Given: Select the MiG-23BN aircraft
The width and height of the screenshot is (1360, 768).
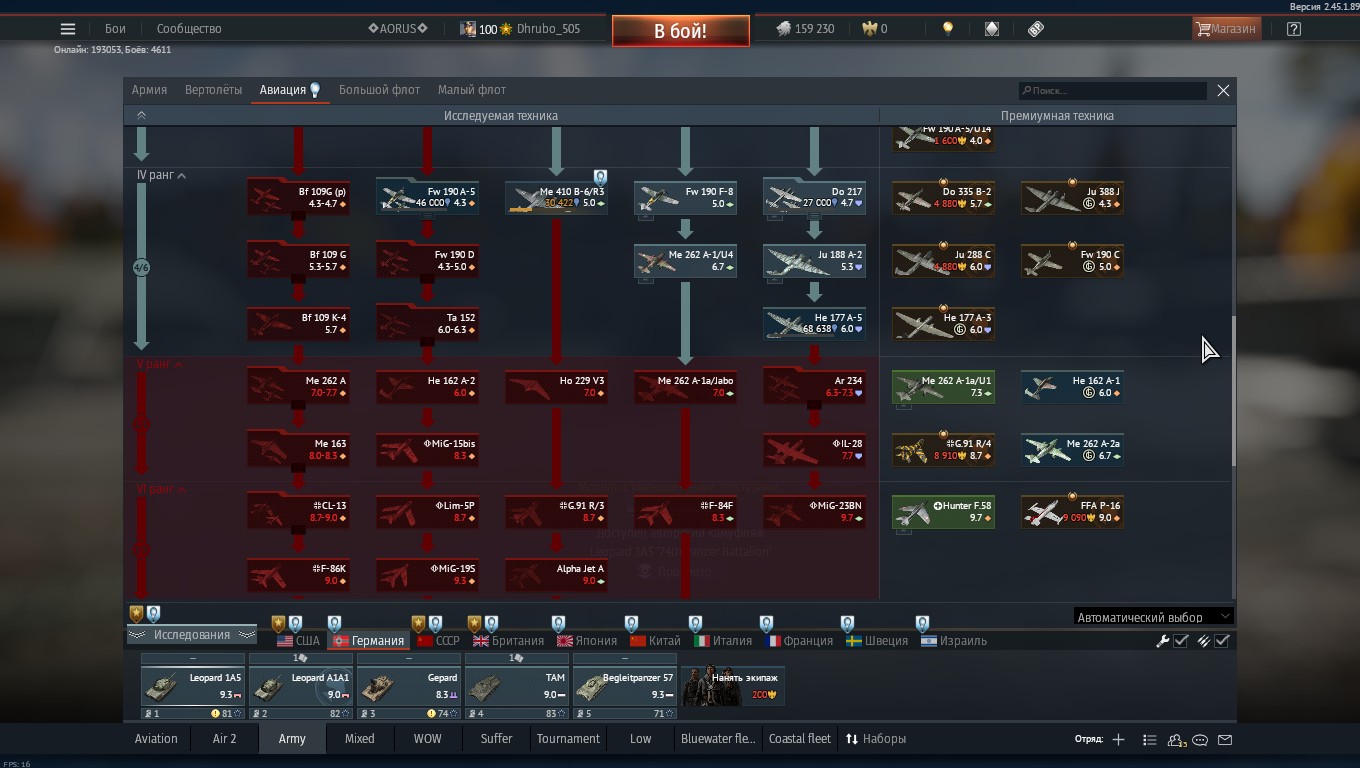Looking at the screenshot, I should [814, 512].
